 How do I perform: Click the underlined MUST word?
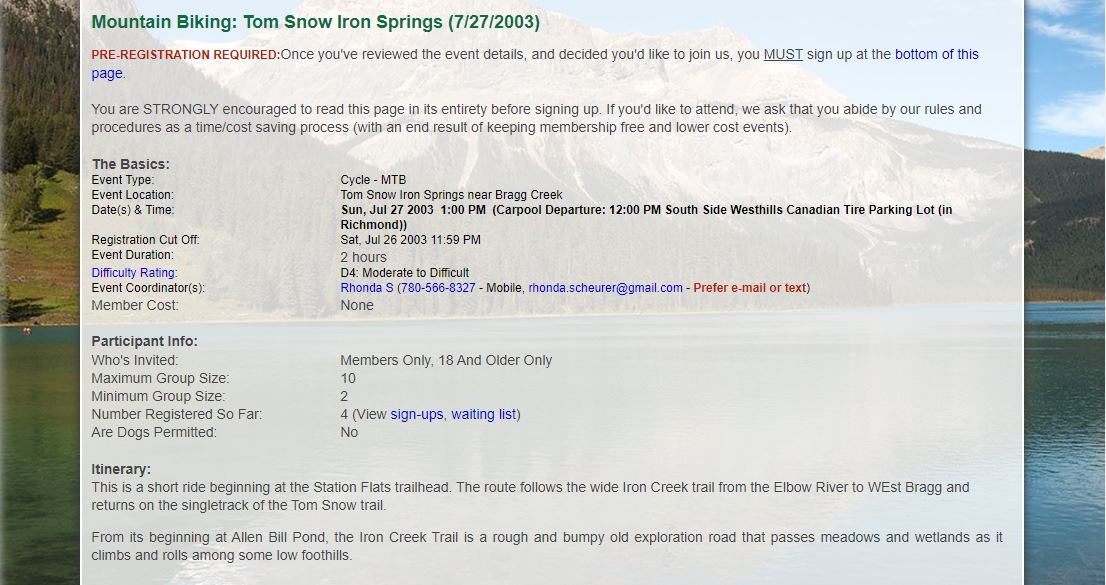click(783, 54)
